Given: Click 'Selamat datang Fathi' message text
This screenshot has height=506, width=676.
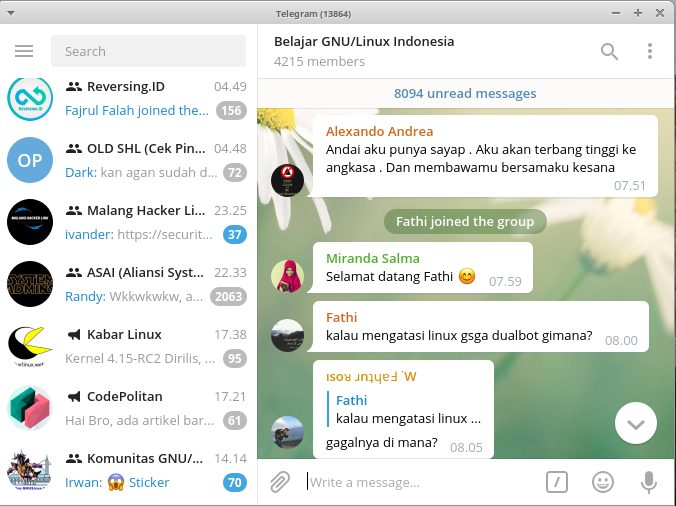Looking at the screenshot, I should coord(389,276).
